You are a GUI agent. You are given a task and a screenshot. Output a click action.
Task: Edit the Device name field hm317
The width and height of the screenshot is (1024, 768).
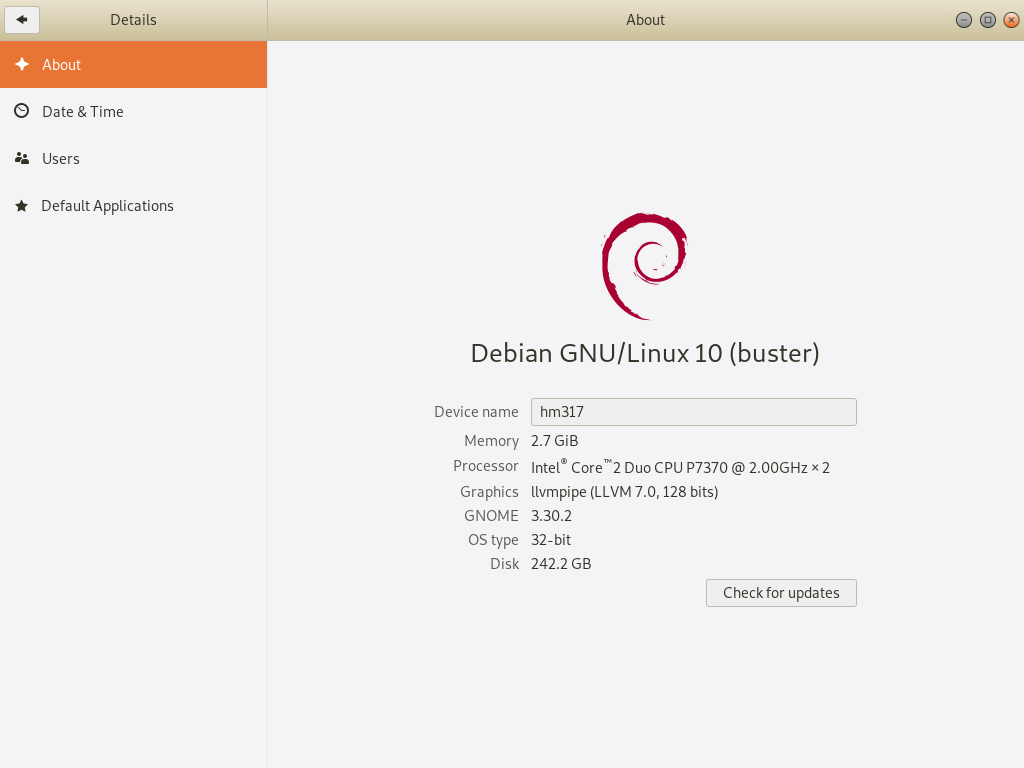pos(694,412)
